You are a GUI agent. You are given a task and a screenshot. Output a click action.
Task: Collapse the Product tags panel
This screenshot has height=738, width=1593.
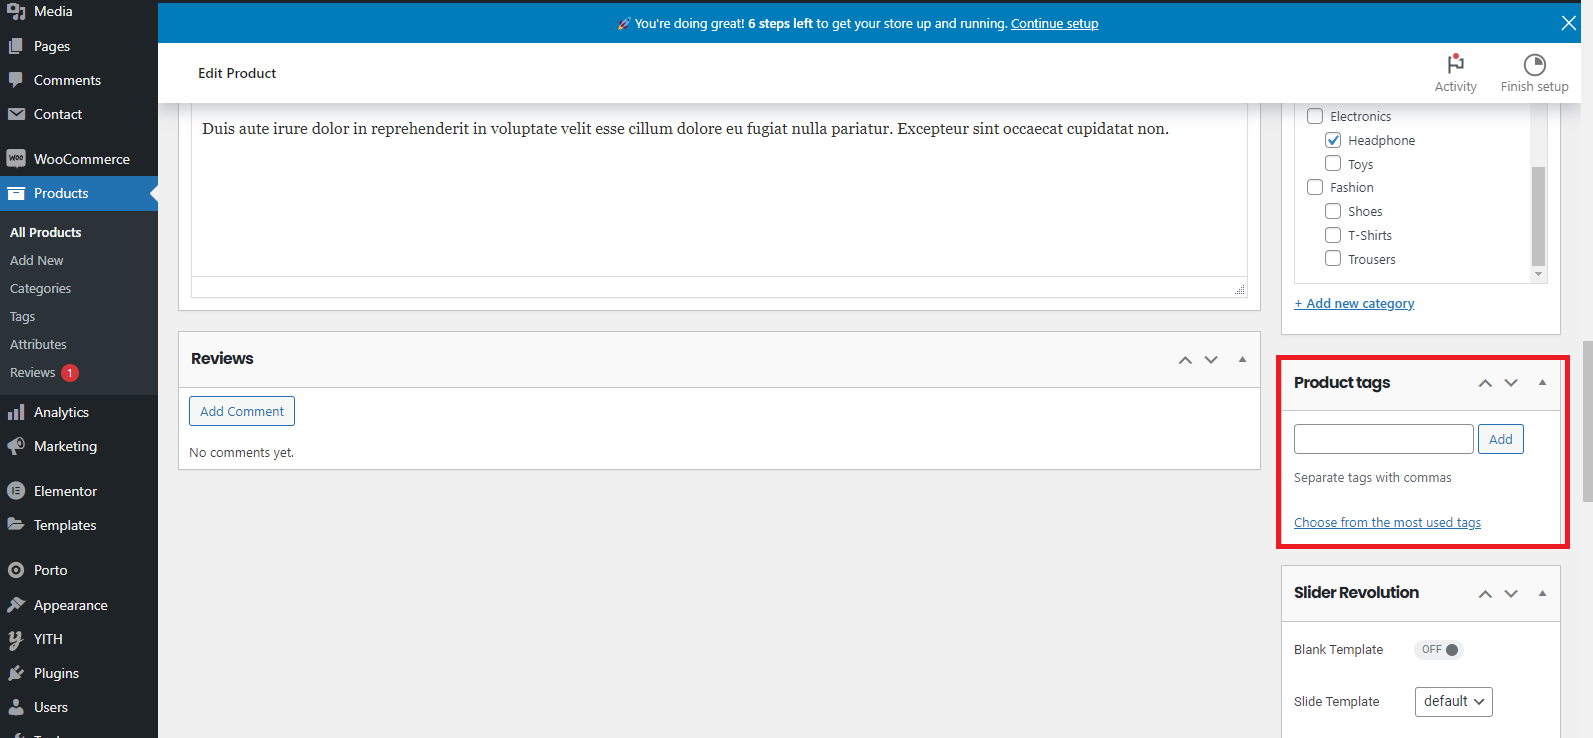click(x=1543, y=382)
